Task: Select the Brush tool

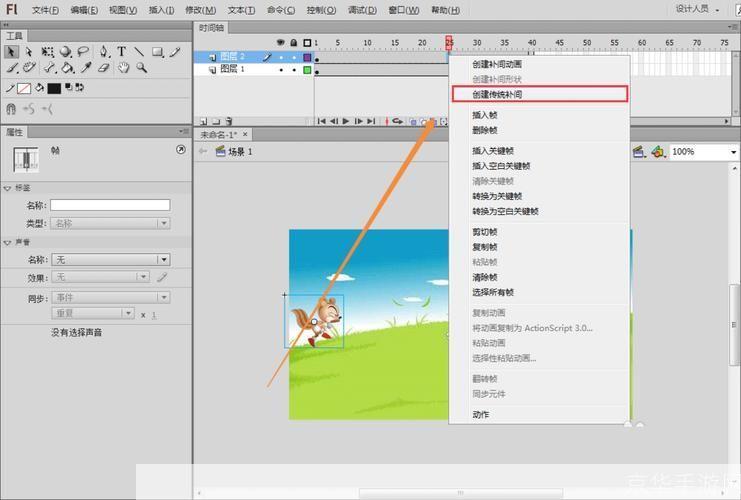Action: point(11,68)
